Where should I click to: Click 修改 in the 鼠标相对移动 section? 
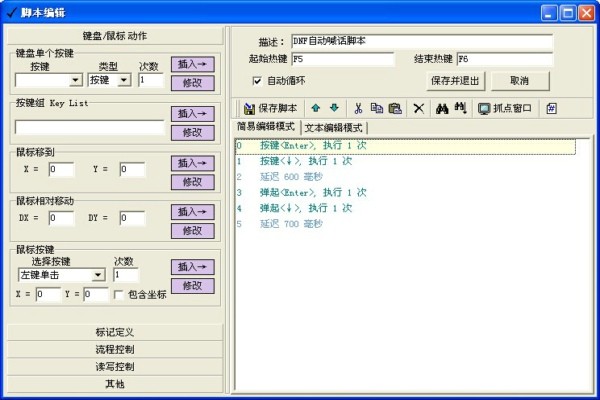click(x=192, y=231)
